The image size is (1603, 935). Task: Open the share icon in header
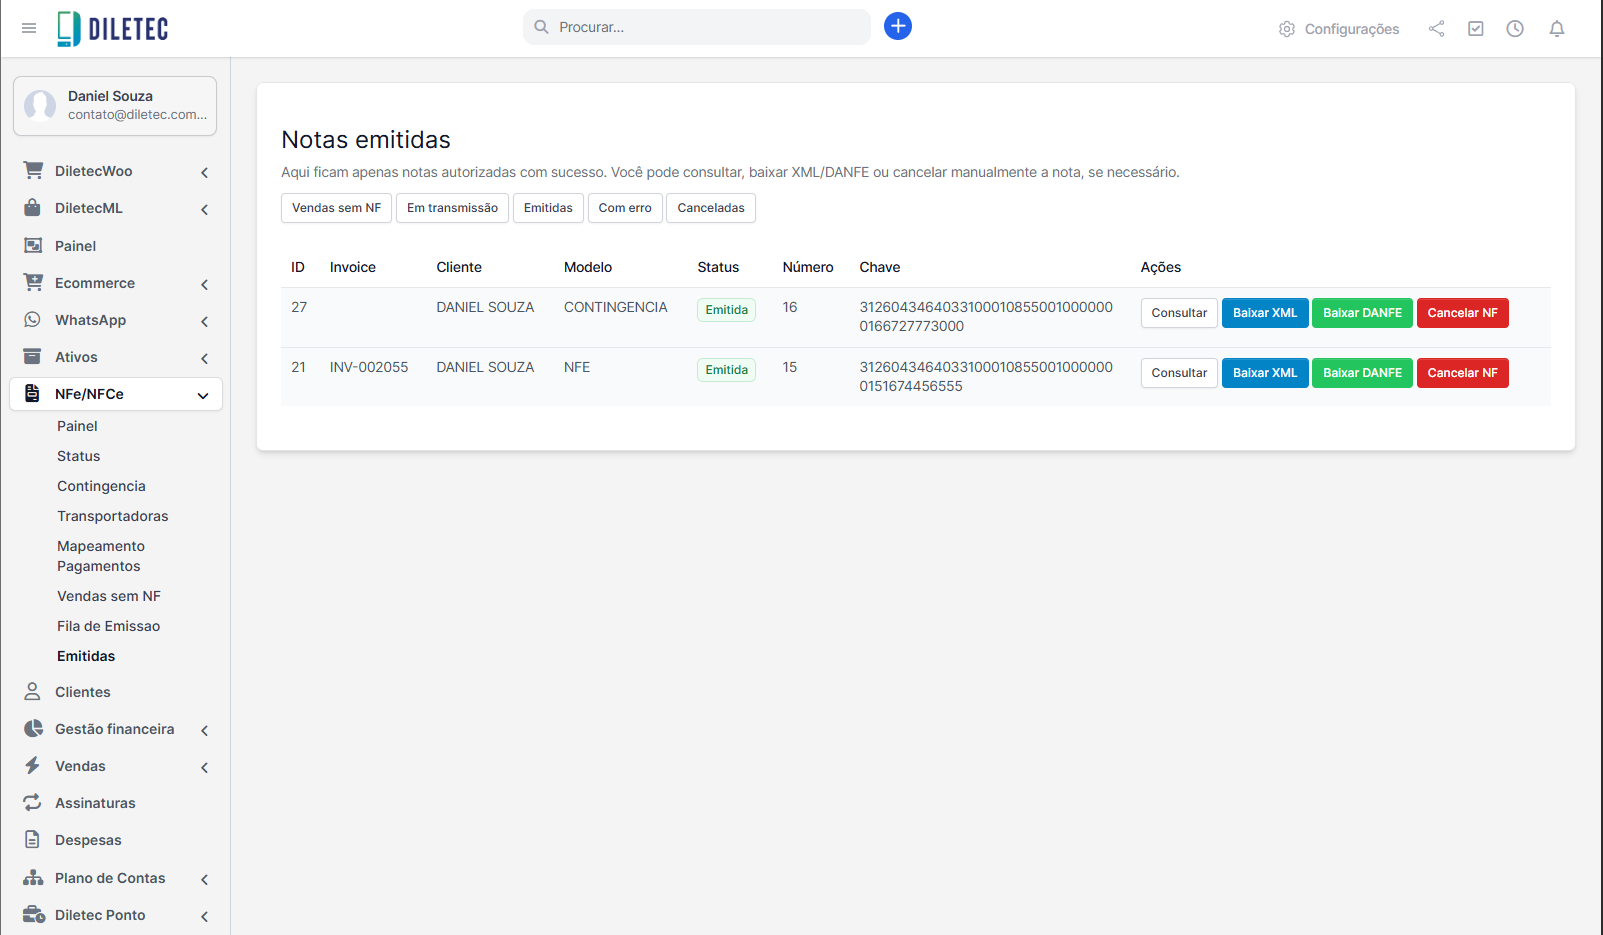[x=1436, y=29]
